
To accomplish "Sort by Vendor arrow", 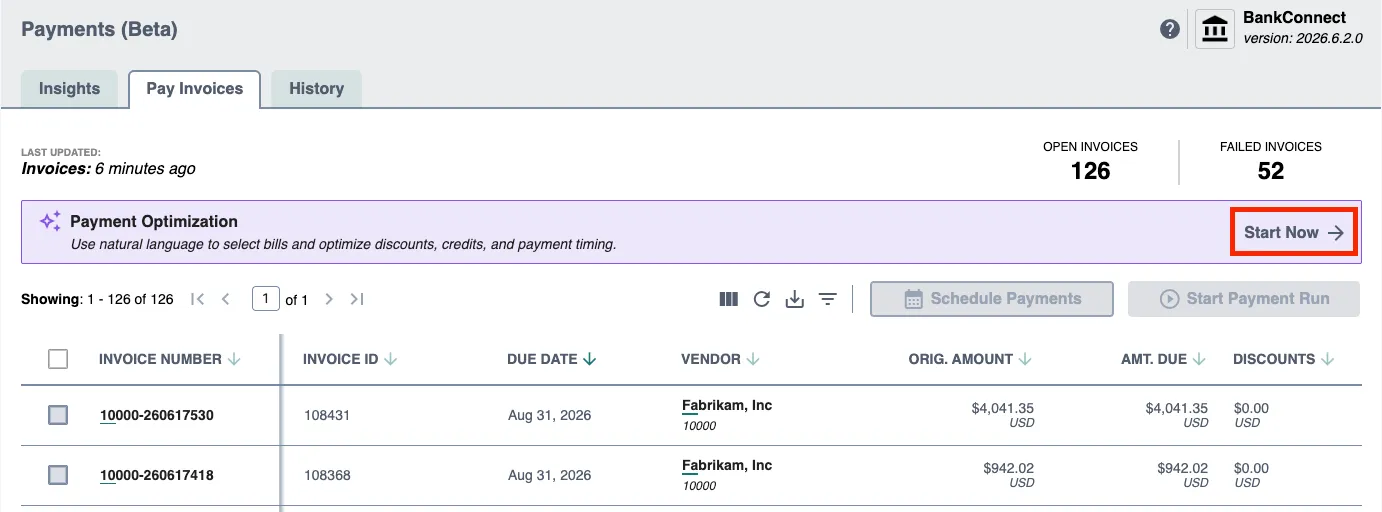I will (753, 359).
